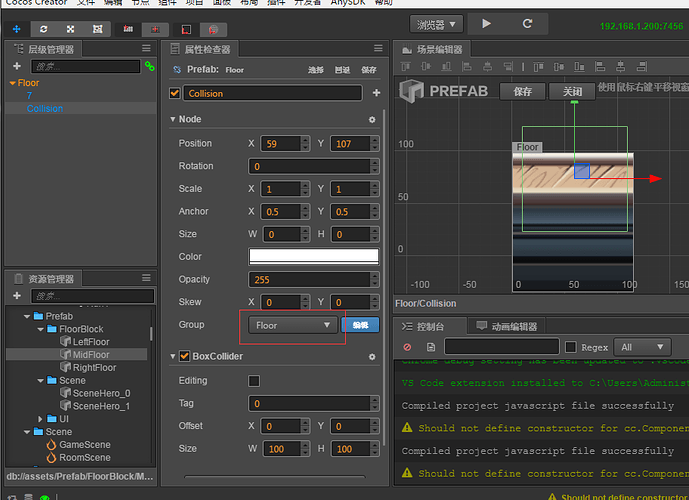689x500 pixels.
Task: Open BoxCollider gear settings
Action: 372,356
